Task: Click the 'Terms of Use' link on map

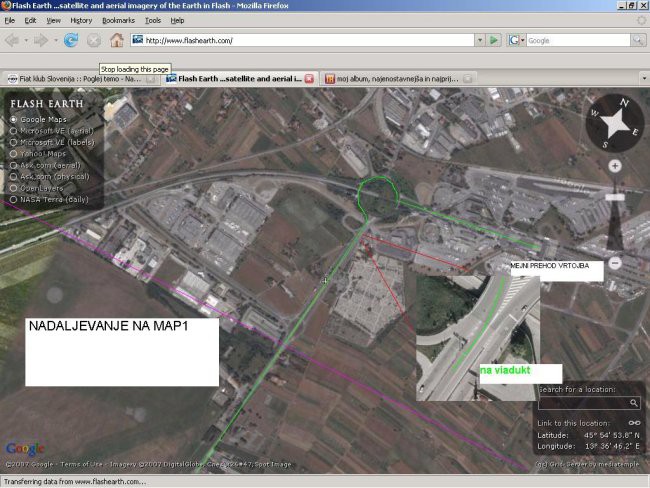Action: tap(81, 464)
